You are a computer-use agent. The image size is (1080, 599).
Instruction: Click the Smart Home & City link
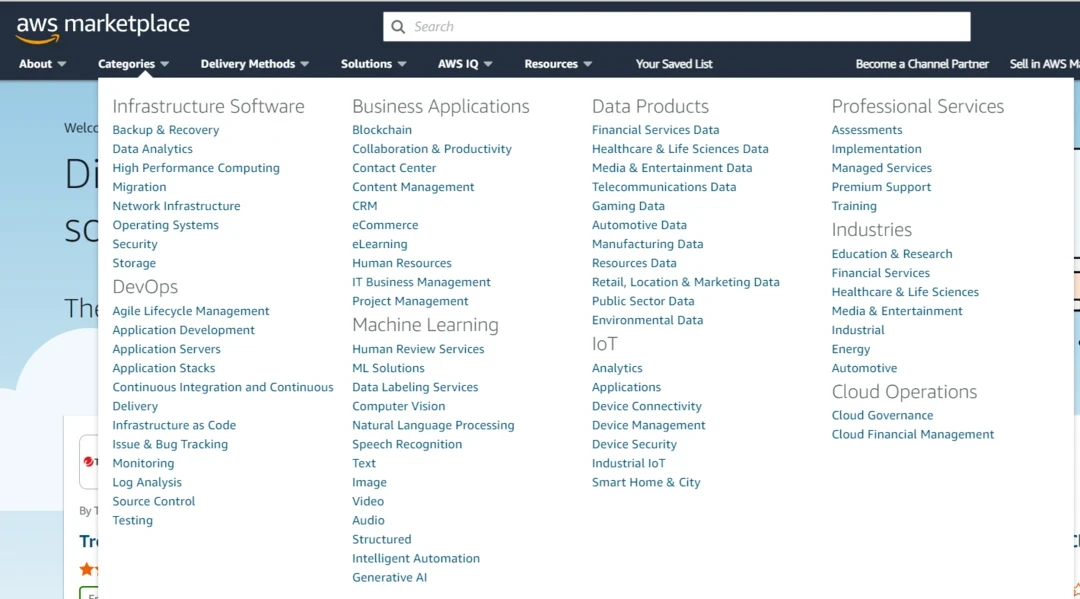[646, 483]
